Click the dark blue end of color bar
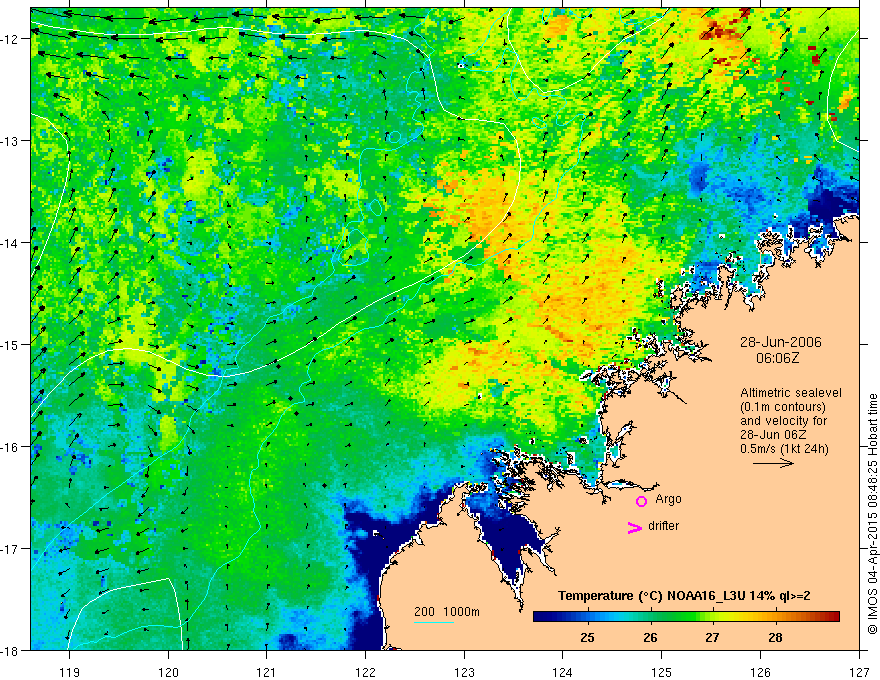The width and height of the screenshot is (880, 680). [541, 616]
